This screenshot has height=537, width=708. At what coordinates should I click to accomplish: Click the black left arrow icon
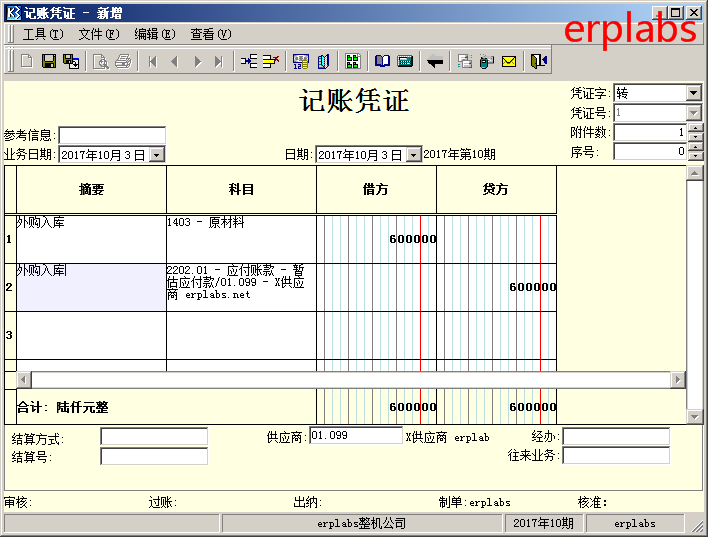click(435, 61)
